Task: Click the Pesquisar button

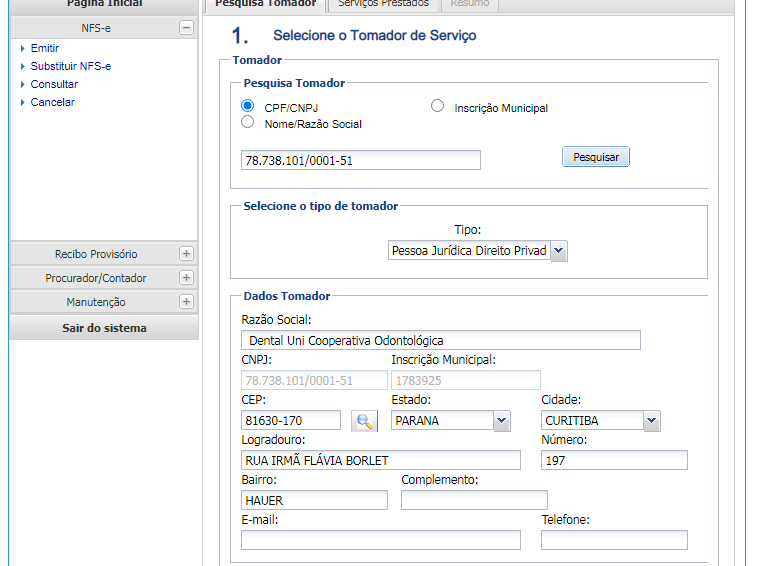Action: [x=596, y=157]
